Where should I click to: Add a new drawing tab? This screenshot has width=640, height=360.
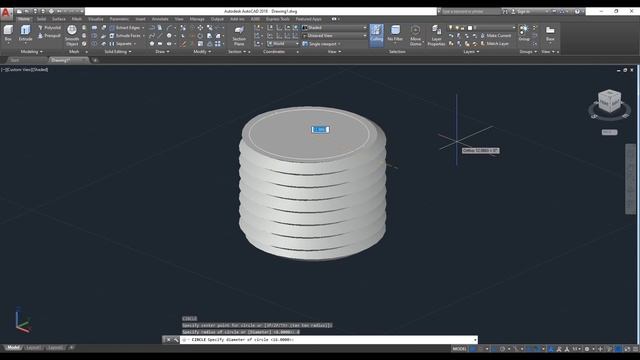pos(95,60)
